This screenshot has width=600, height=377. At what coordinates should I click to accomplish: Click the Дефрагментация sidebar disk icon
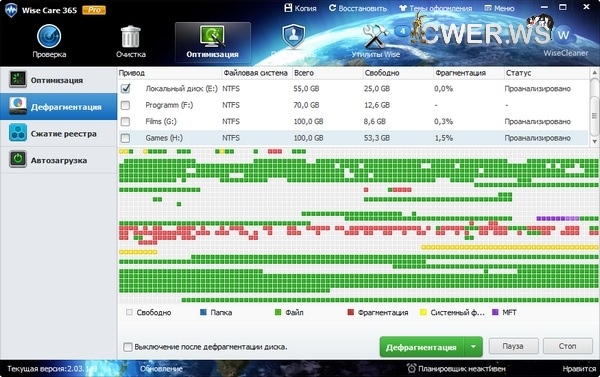pos(18,106)
